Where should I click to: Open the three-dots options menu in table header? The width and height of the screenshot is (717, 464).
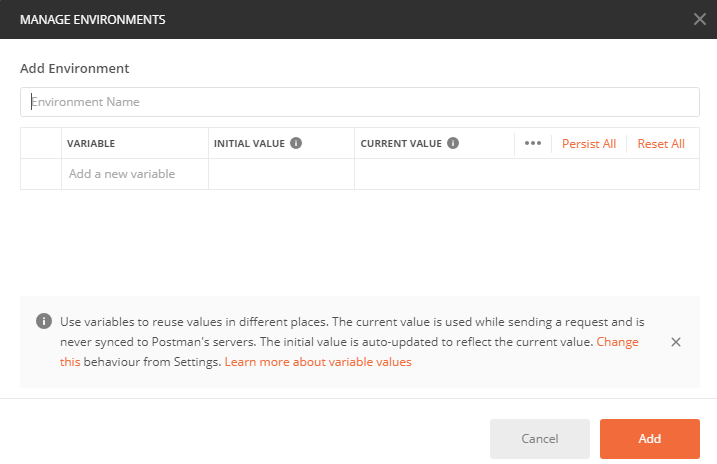coord(533,143)
